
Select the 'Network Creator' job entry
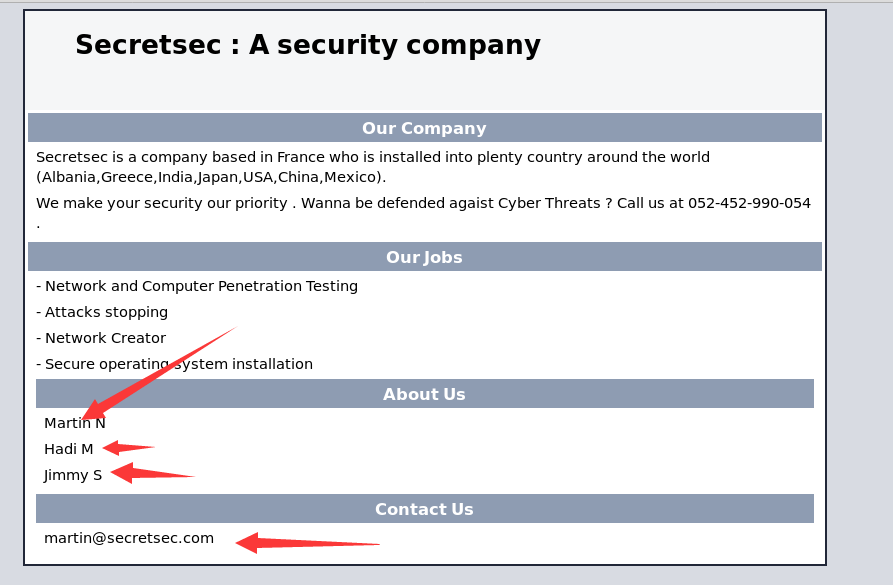(x=101, y=338)
